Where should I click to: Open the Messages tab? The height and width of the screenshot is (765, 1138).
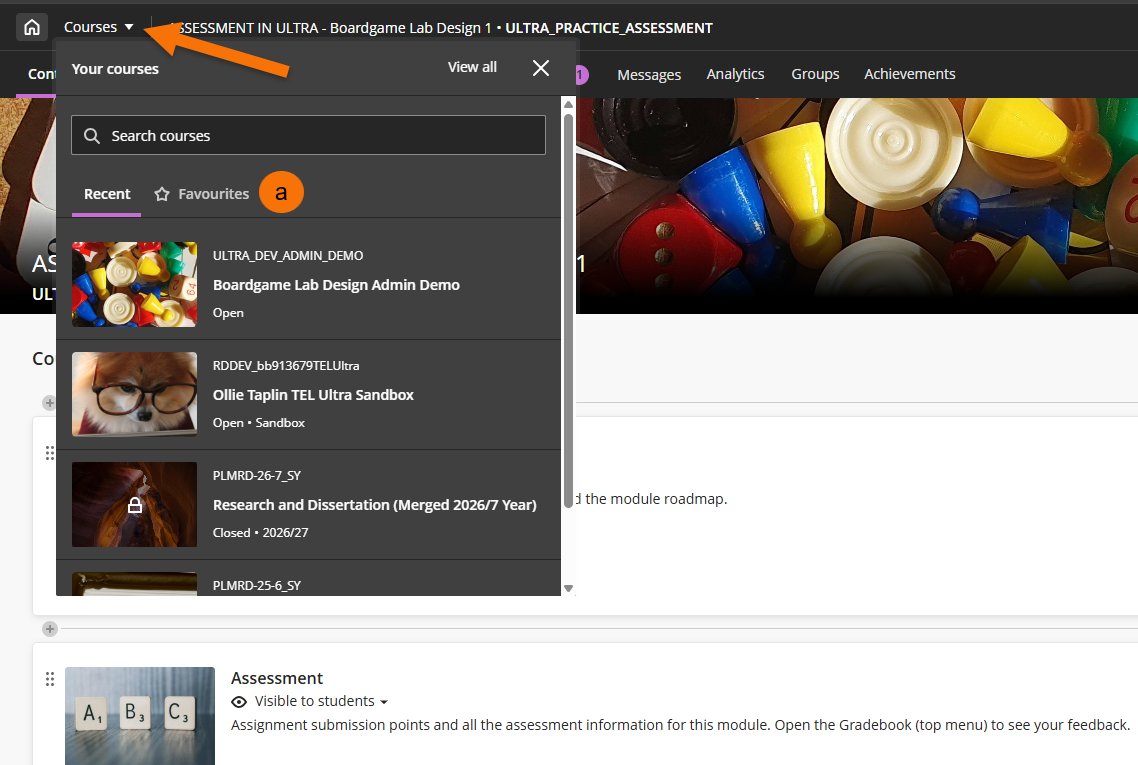tap(649, 74)
